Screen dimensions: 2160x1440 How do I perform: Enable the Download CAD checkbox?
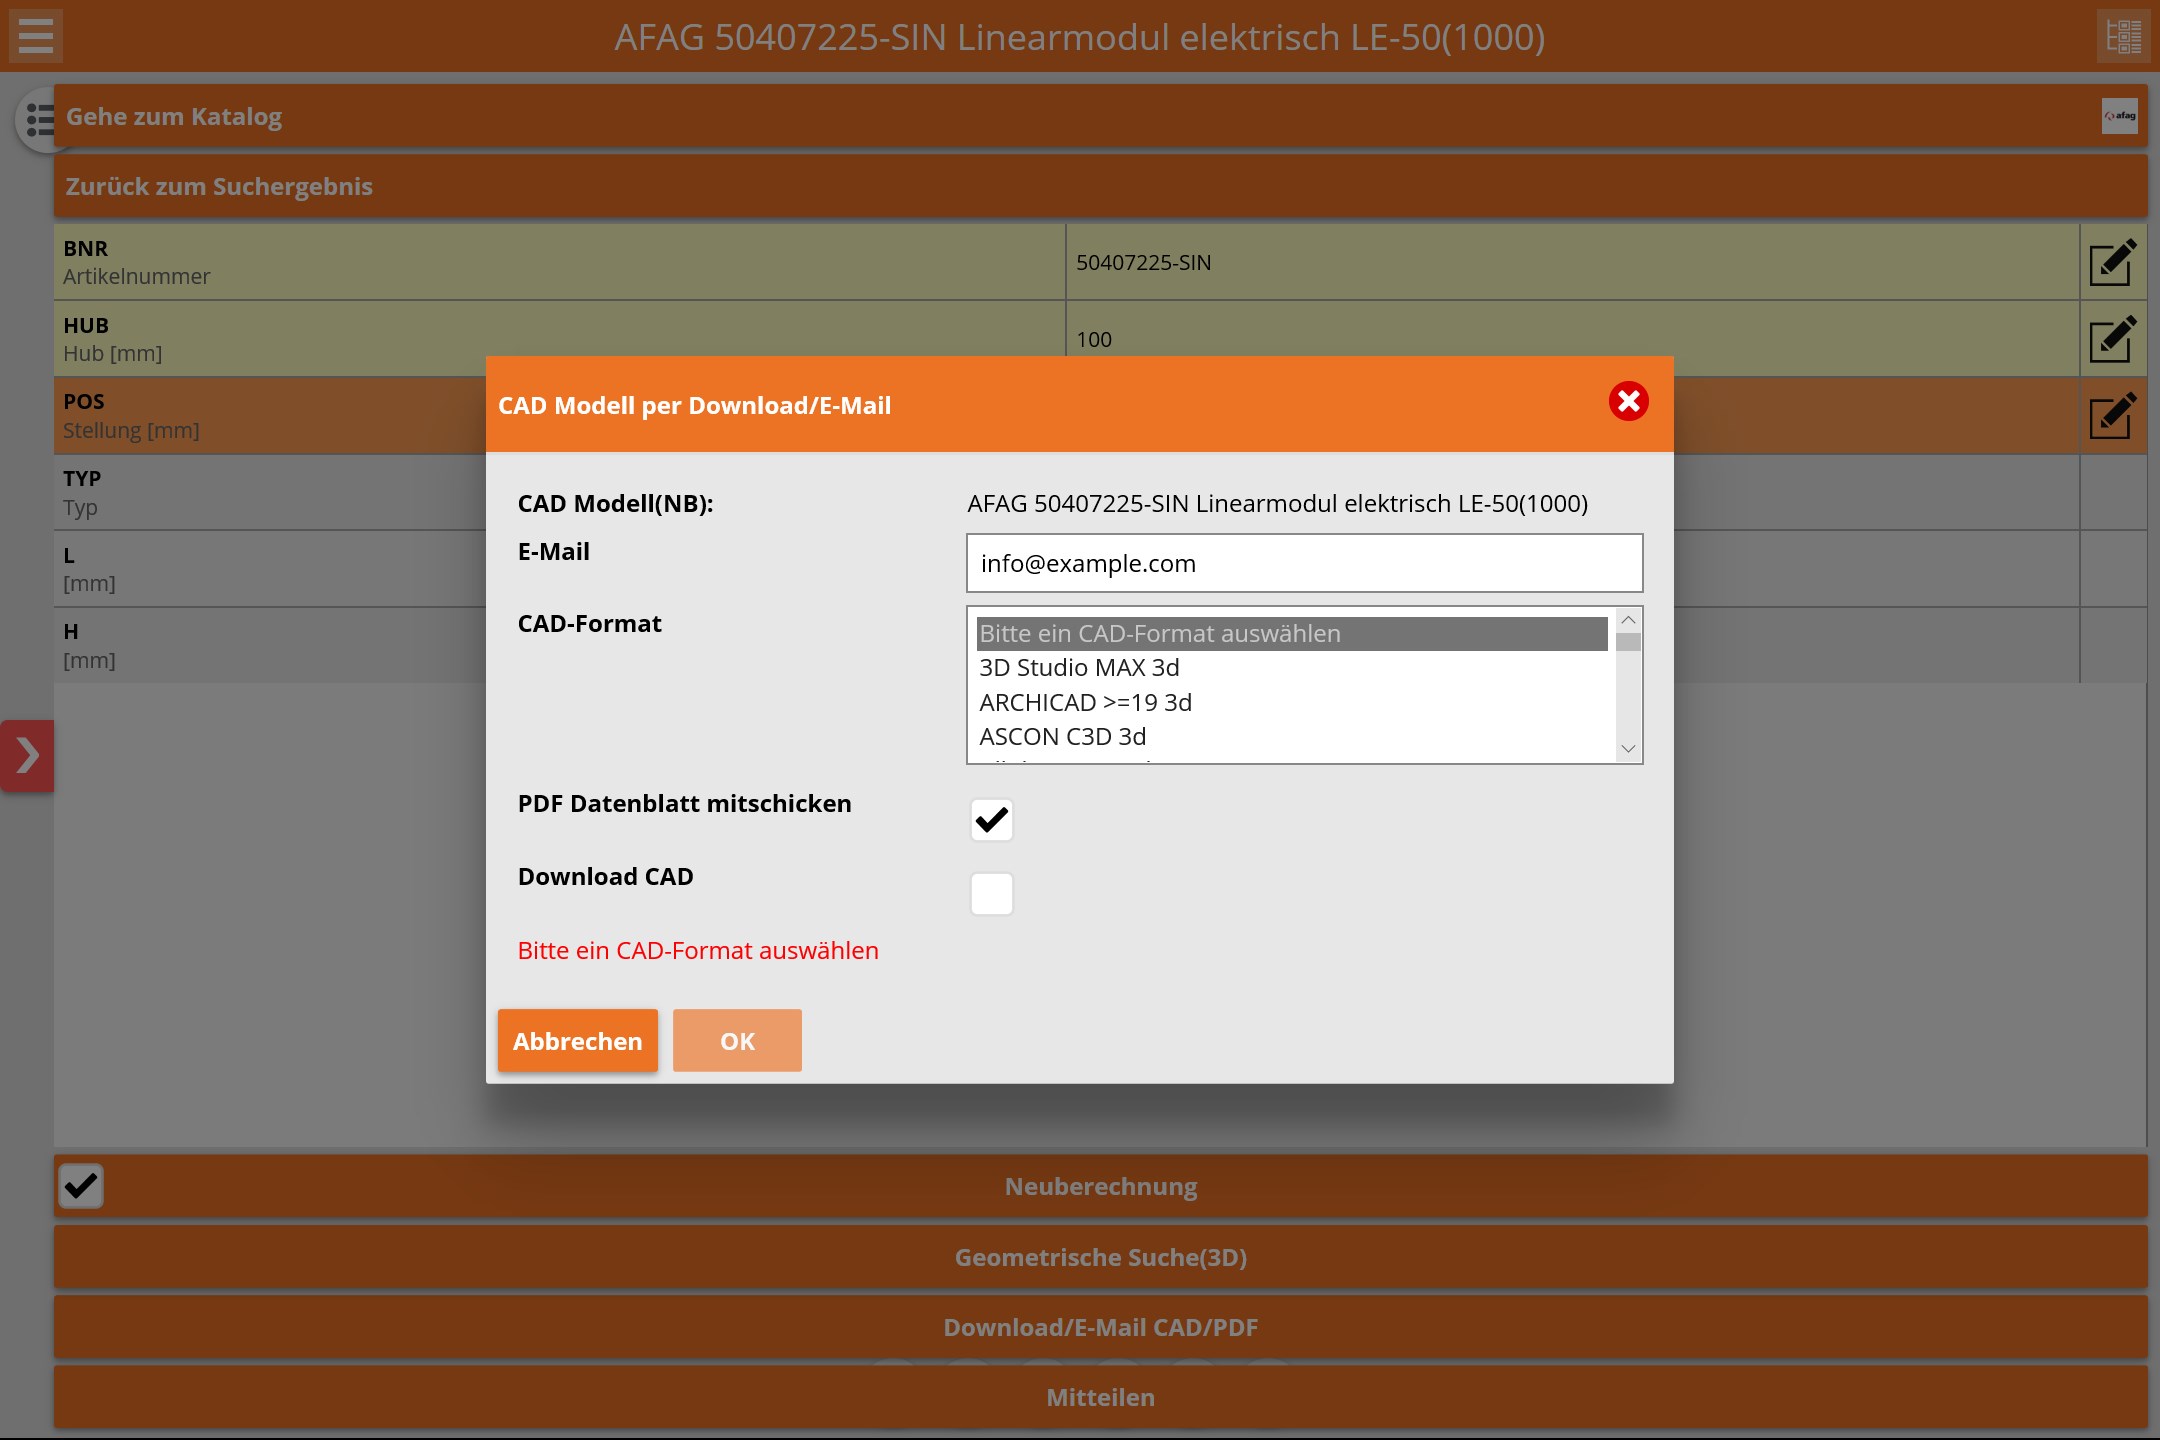[x=992, y=894]
